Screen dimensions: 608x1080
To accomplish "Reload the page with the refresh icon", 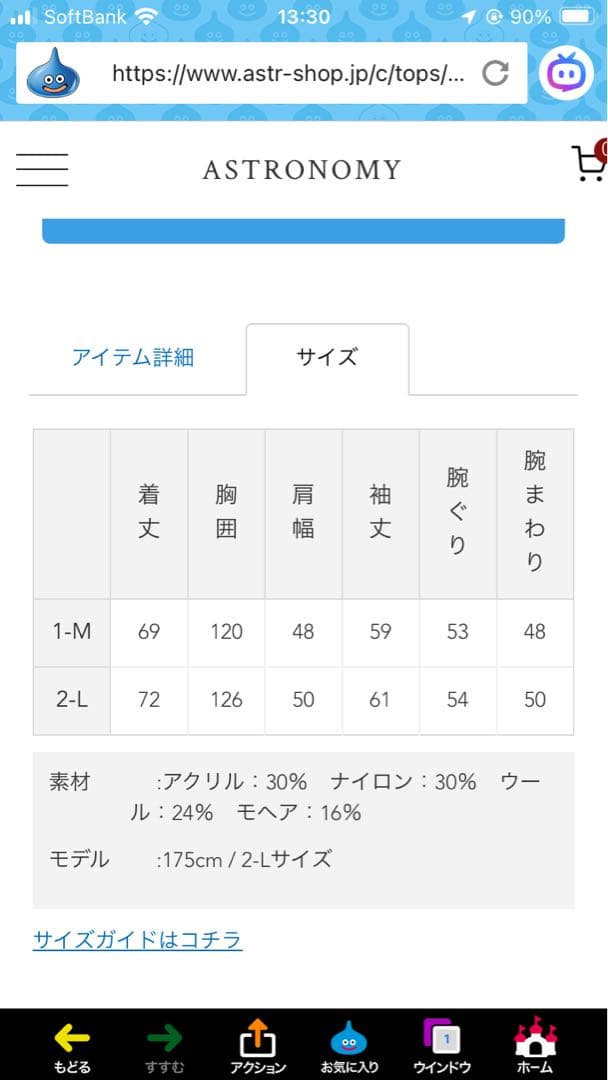I will click(495, 72).
